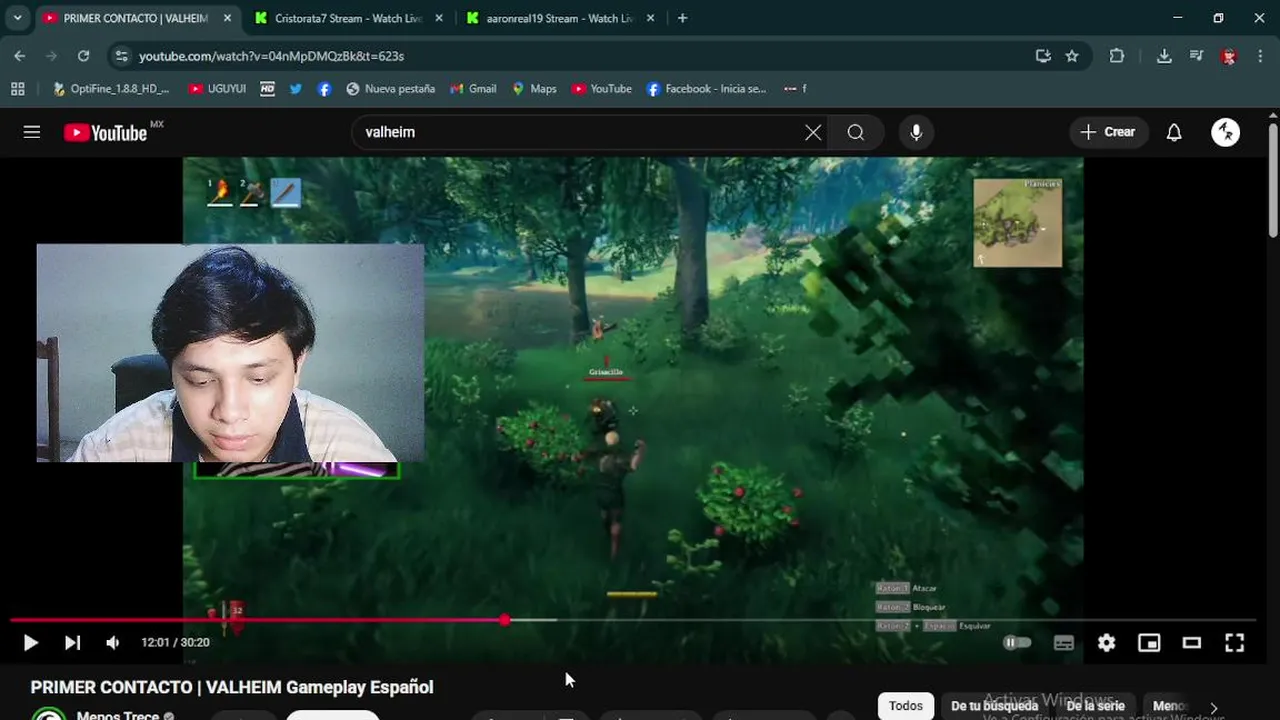Open the YouTube bookmark in bookmarks bar

point(601,89)
